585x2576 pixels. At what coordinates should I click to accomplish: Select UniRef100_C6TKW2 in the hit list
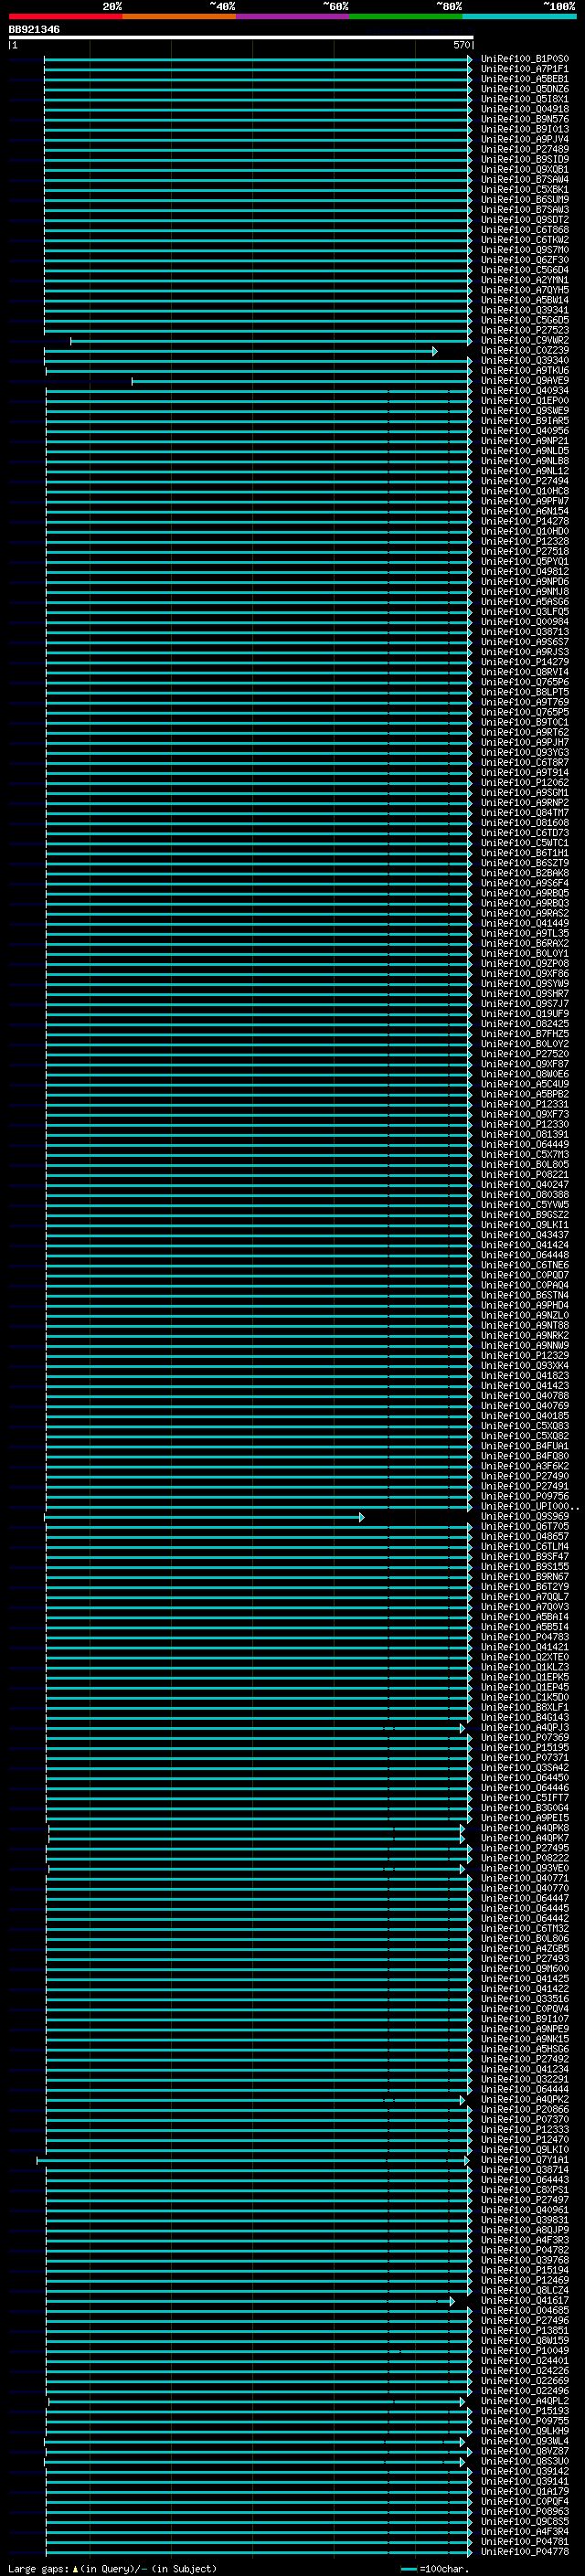(x=524, y=240)
